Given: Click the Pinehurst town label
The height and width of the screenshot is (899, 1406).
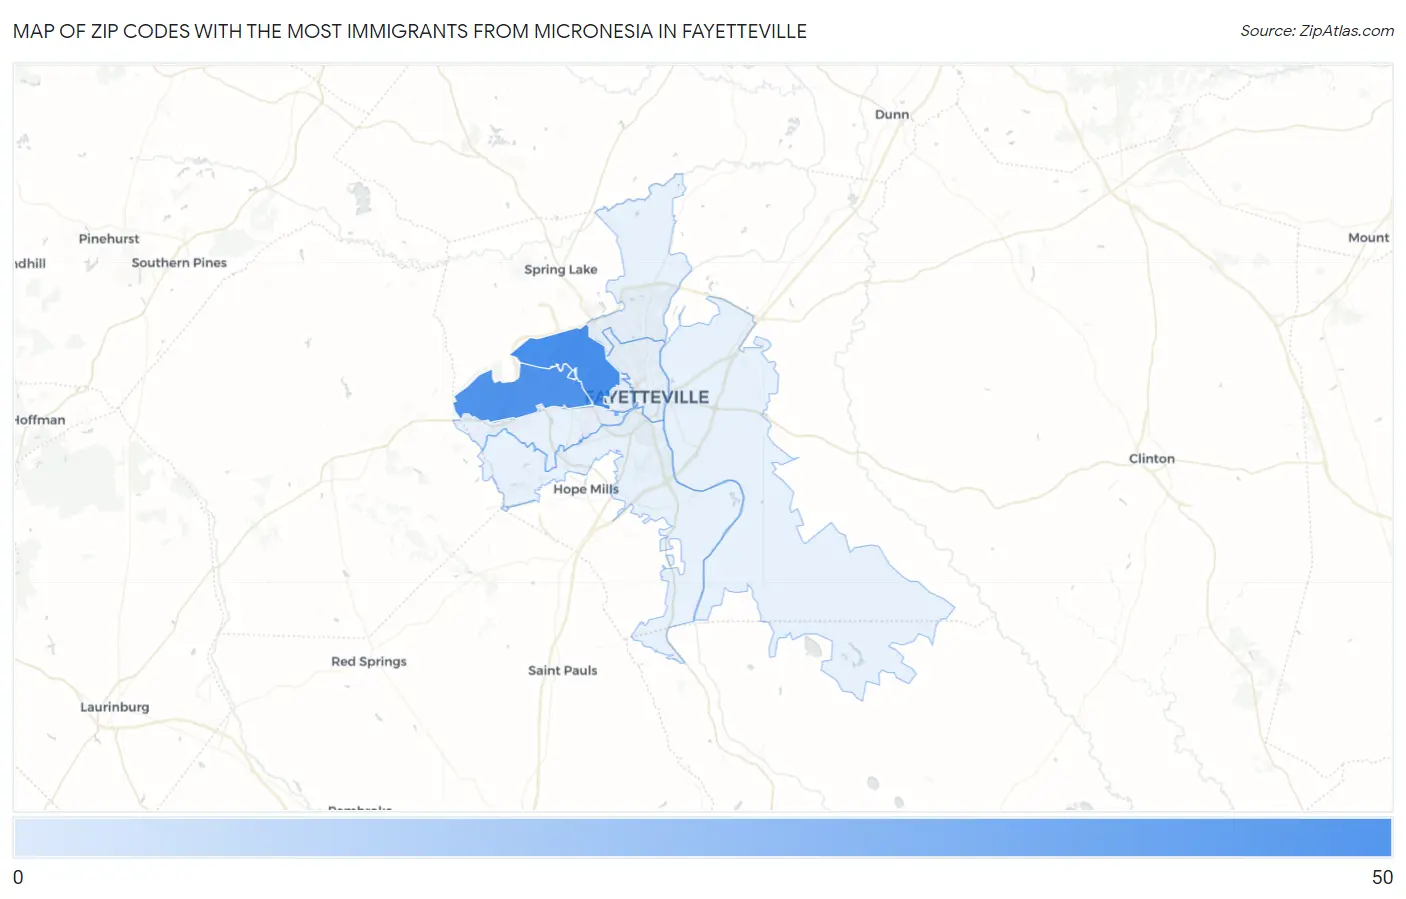Looking at the screenshot, I should 109,238.
